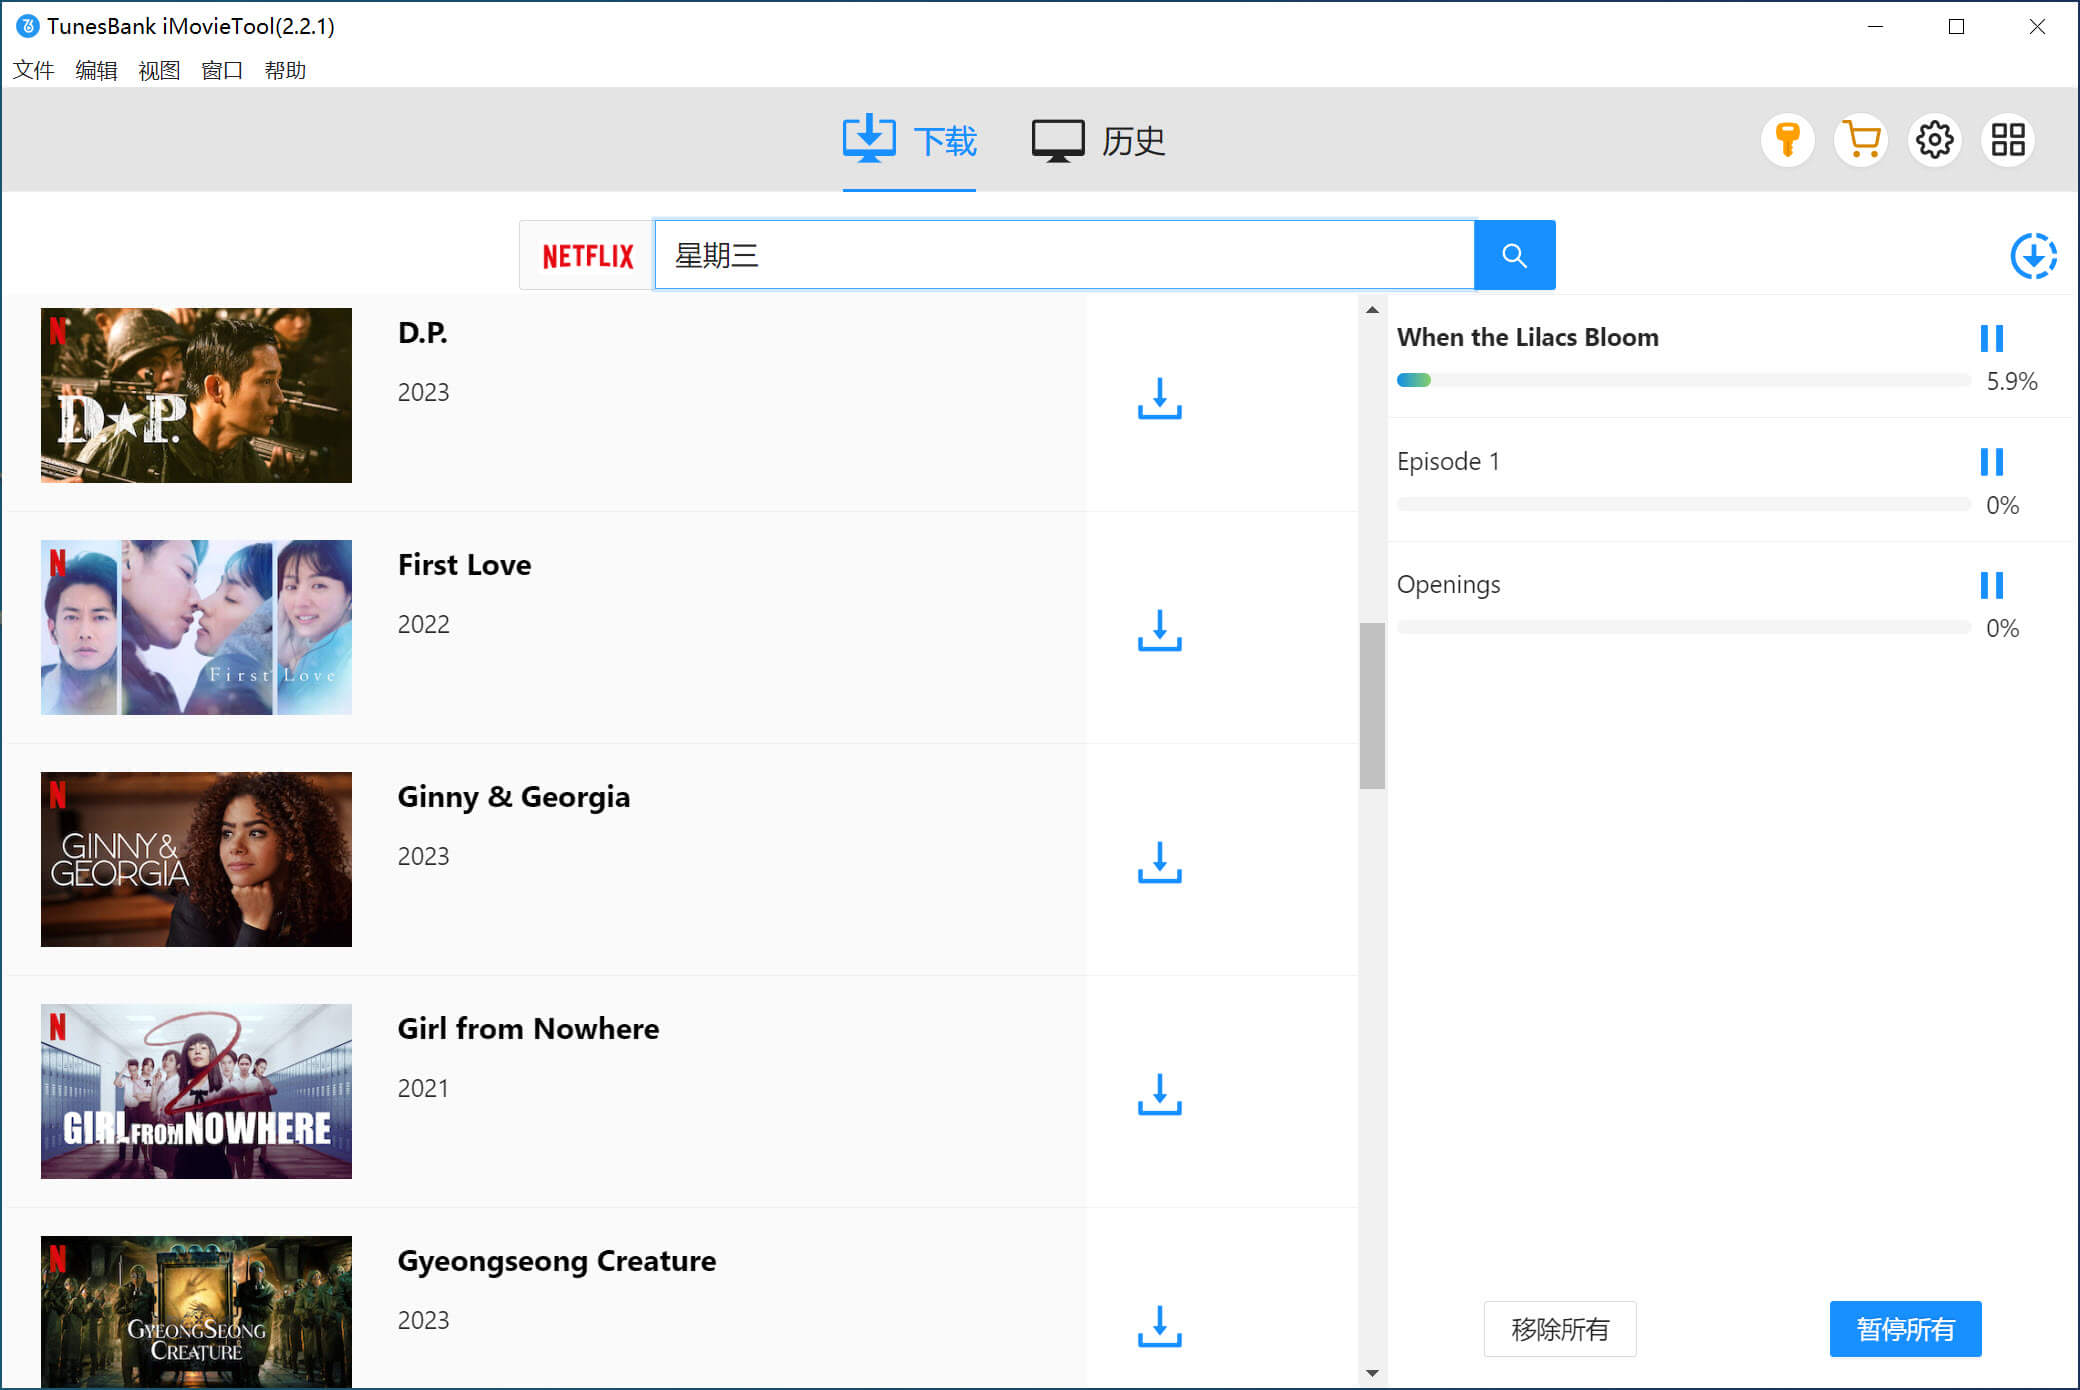Click the Ginny & Georgia download icon
Screen dimensions: 2080x1390
(x=1159, y=862)
